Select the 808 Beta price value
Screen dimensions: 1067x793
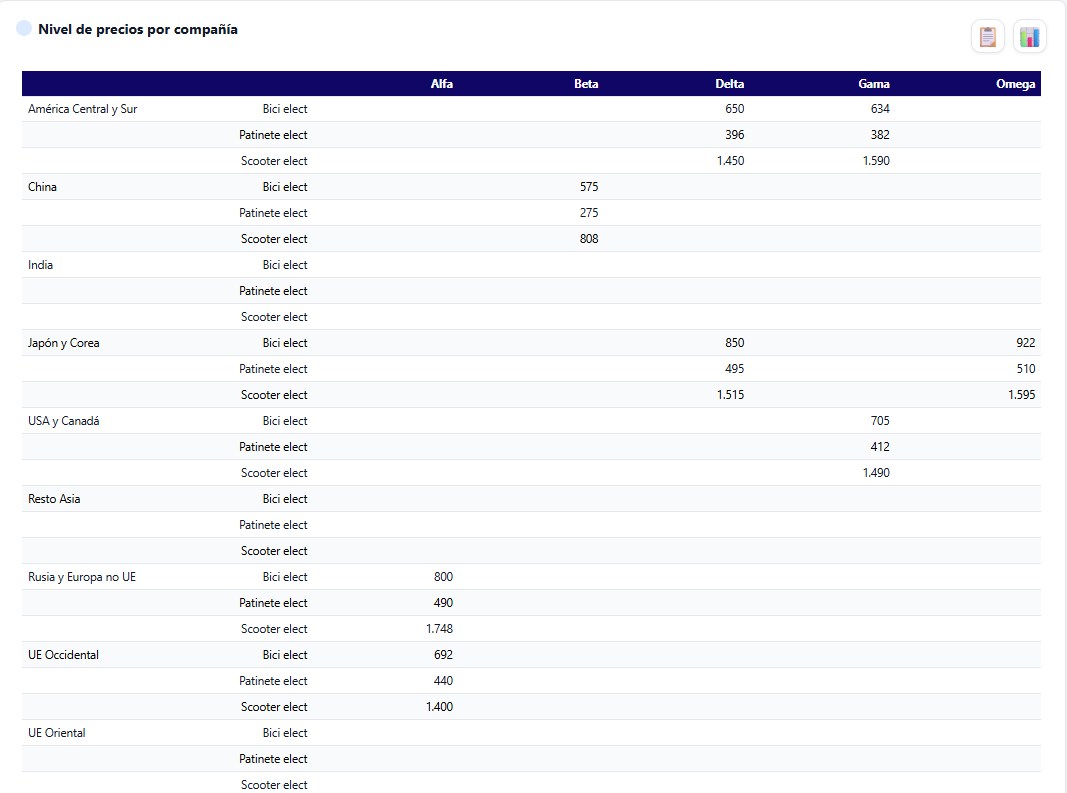[x=589, y=239]
